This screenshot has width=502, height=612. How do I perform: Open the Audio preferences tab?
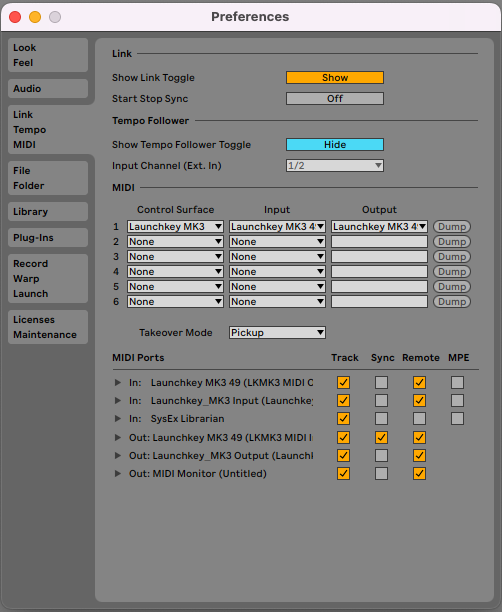point(48,89)
